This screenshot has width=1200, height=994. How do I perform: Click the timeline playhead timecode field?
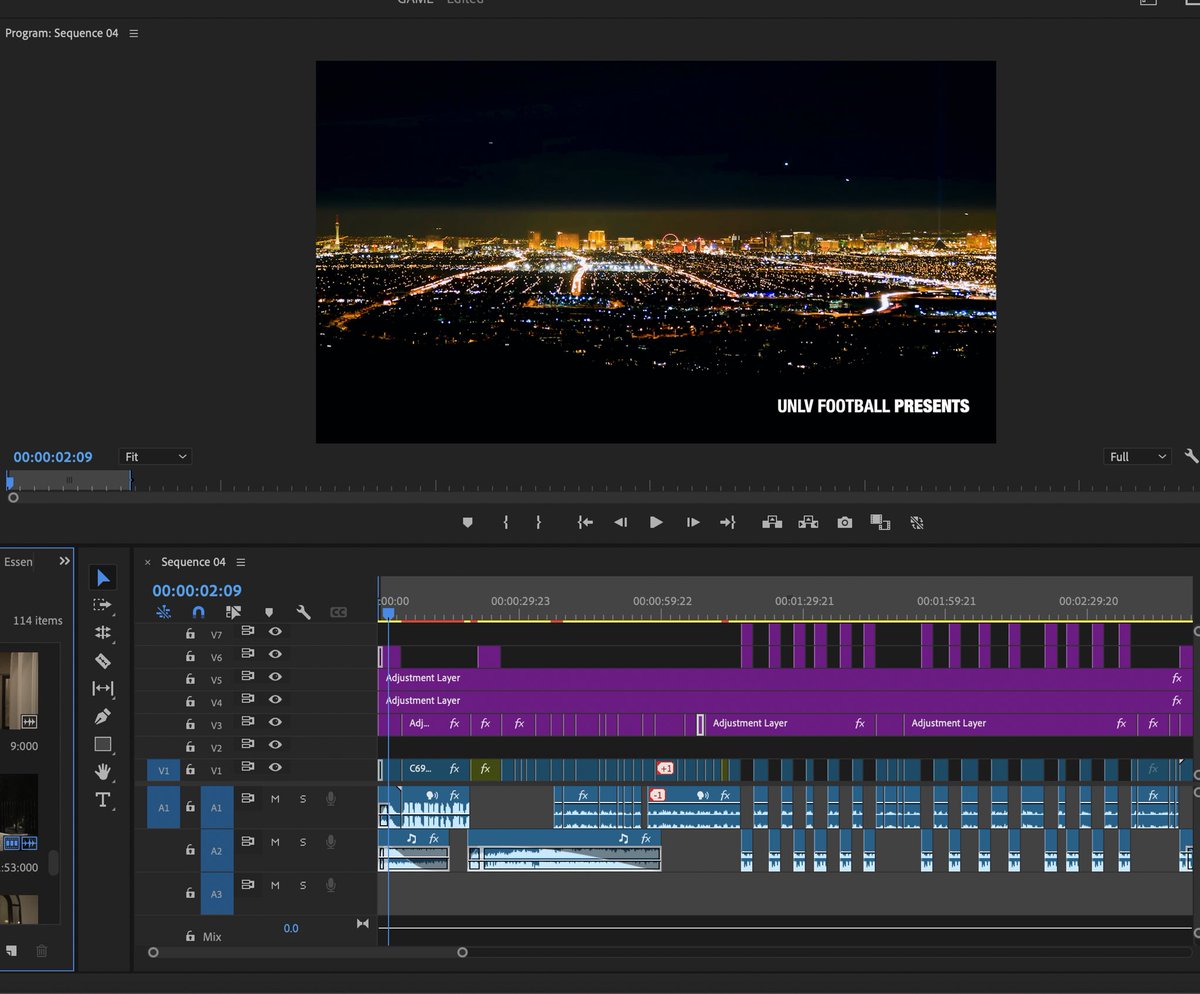(197, 590)
